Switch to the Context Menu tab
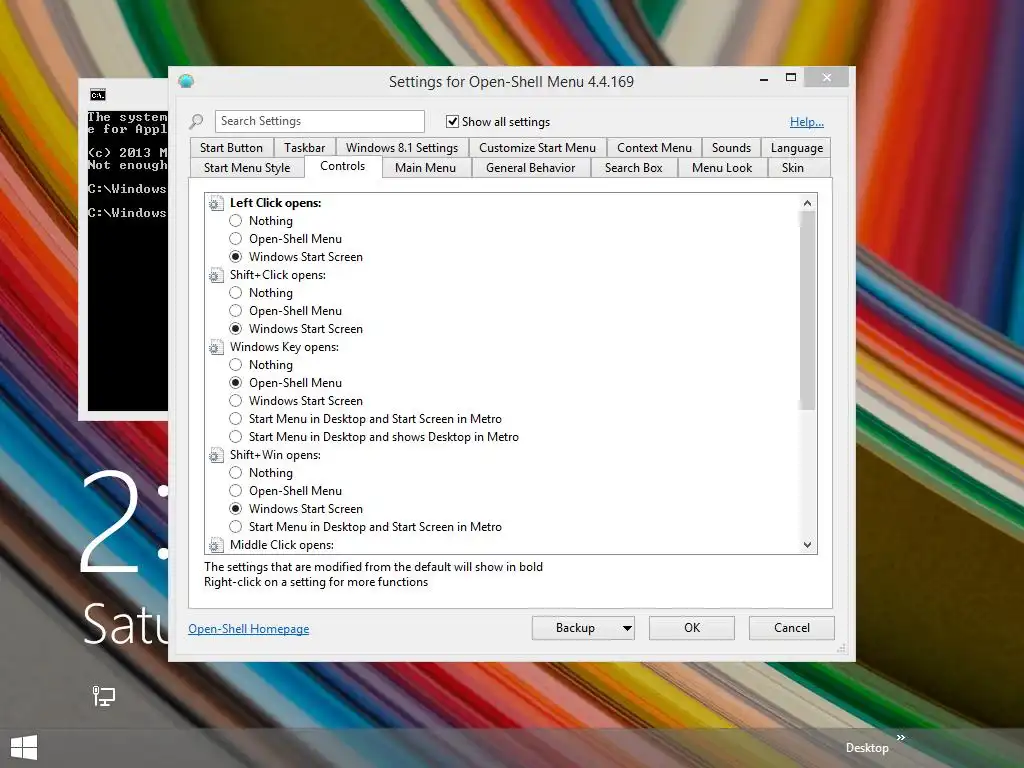This screenshot has width=1024, height=768. coord(654,148)
